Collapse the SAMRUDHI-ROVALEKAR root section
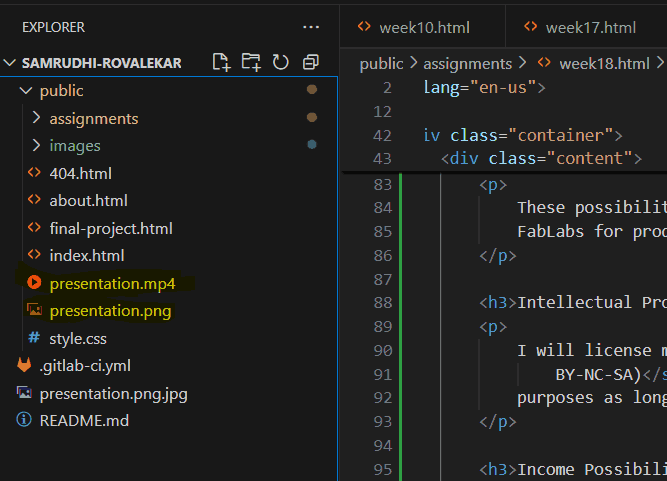Viewport: 667px width, 481px height. point(10,63)
